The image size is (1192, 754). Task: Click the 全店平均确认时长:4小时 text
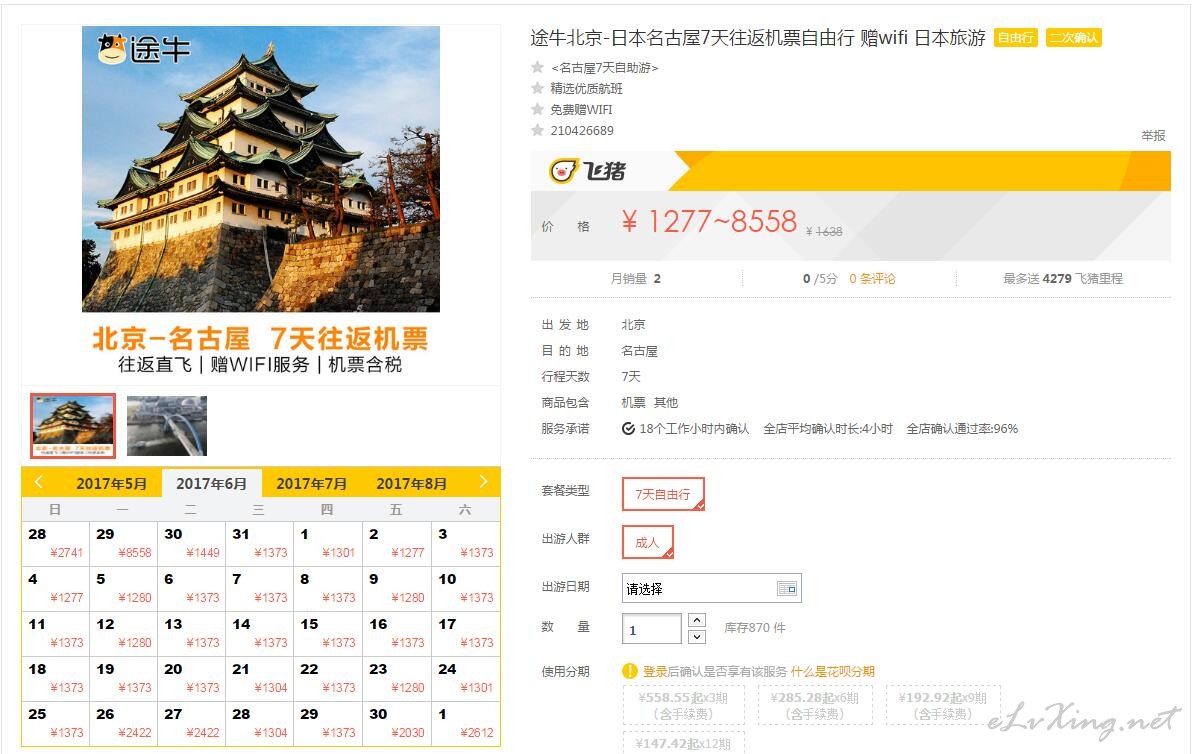point(828,429)
